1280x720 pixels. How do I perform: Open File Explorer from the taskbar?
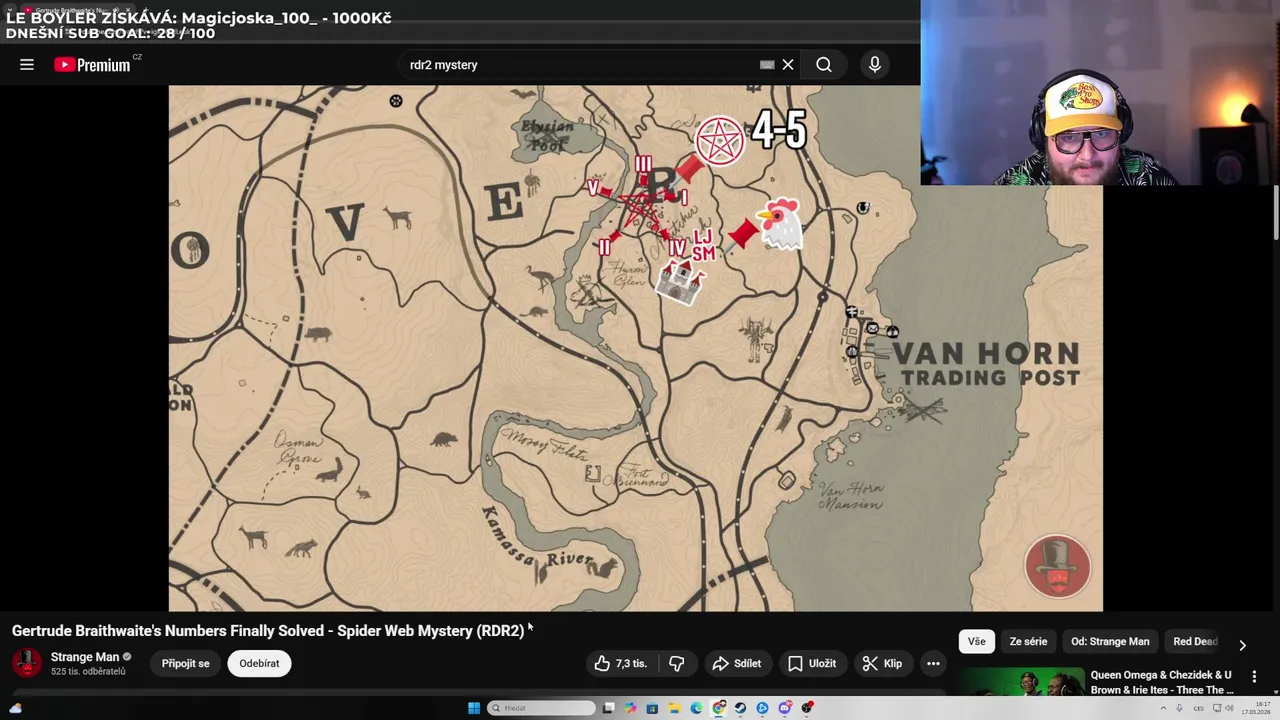tap(674, 708)
